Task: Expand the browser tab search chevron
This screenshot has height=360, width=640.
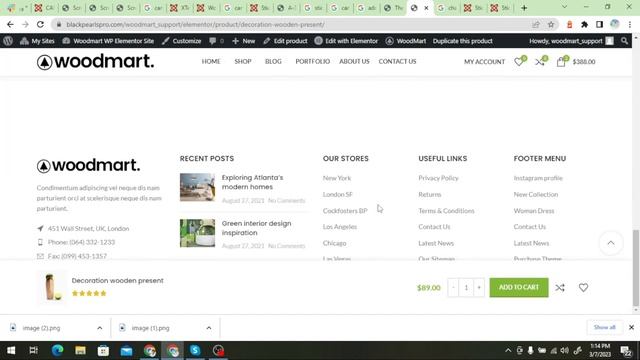Action: [x=564, y=7]
